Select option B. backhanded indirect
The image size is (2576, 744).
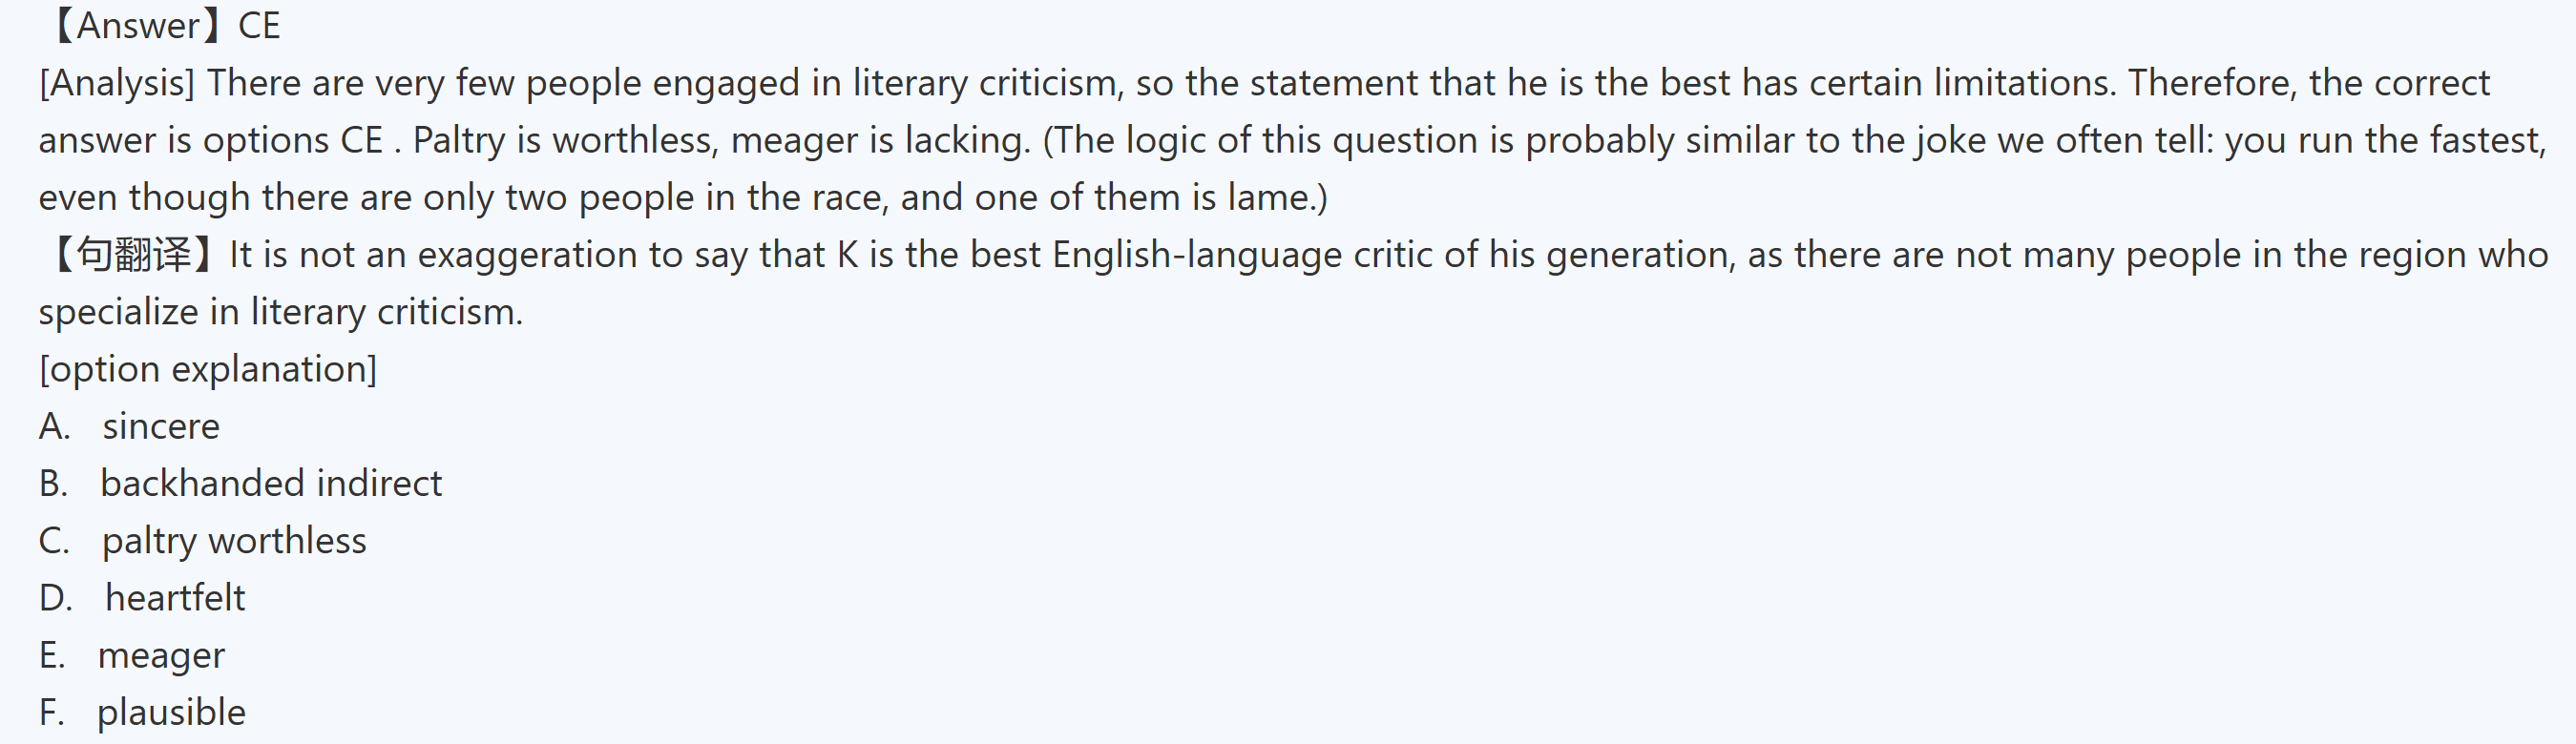click(270, 484)
